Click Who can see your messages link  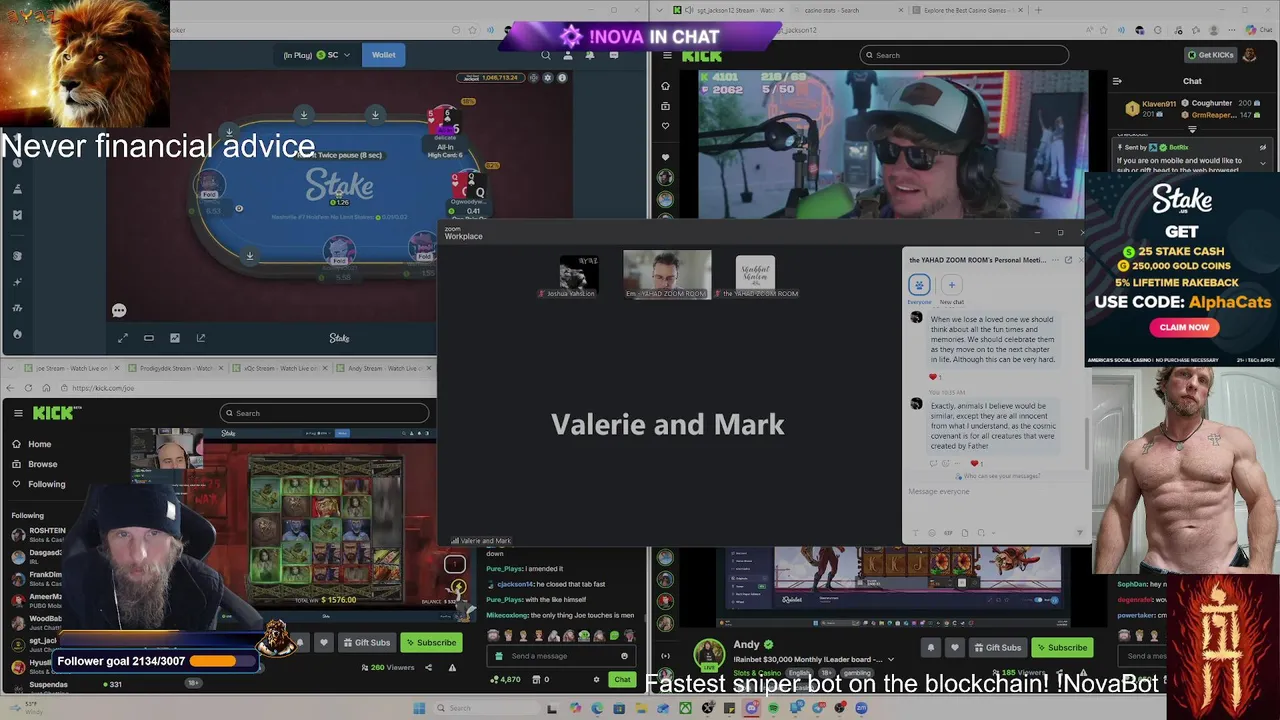(1002, 476)
